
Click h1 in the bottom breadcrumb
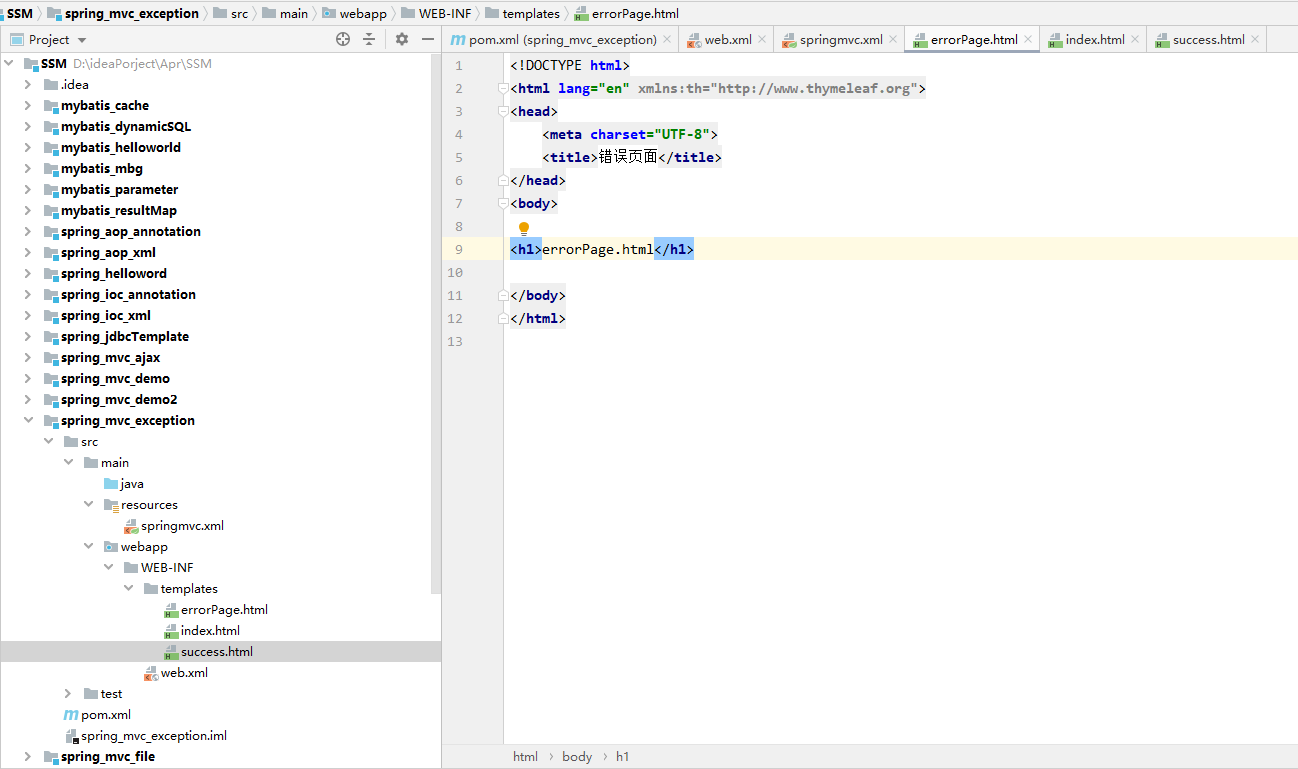623,757
